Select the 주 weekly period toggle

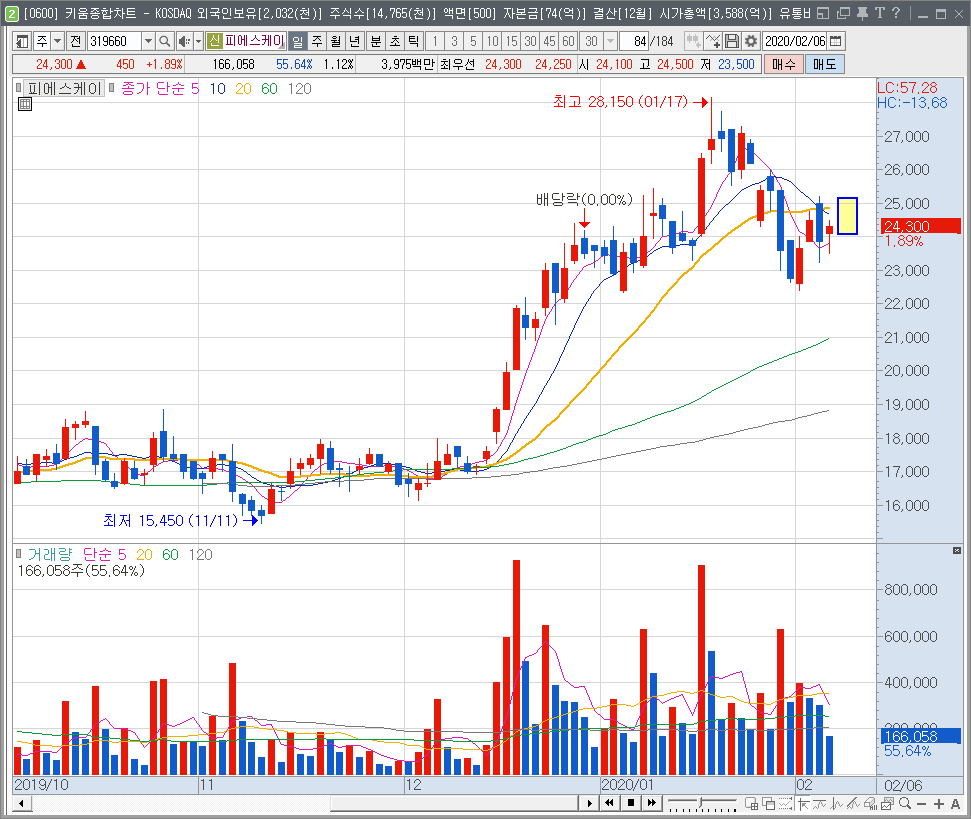(317, 41)
